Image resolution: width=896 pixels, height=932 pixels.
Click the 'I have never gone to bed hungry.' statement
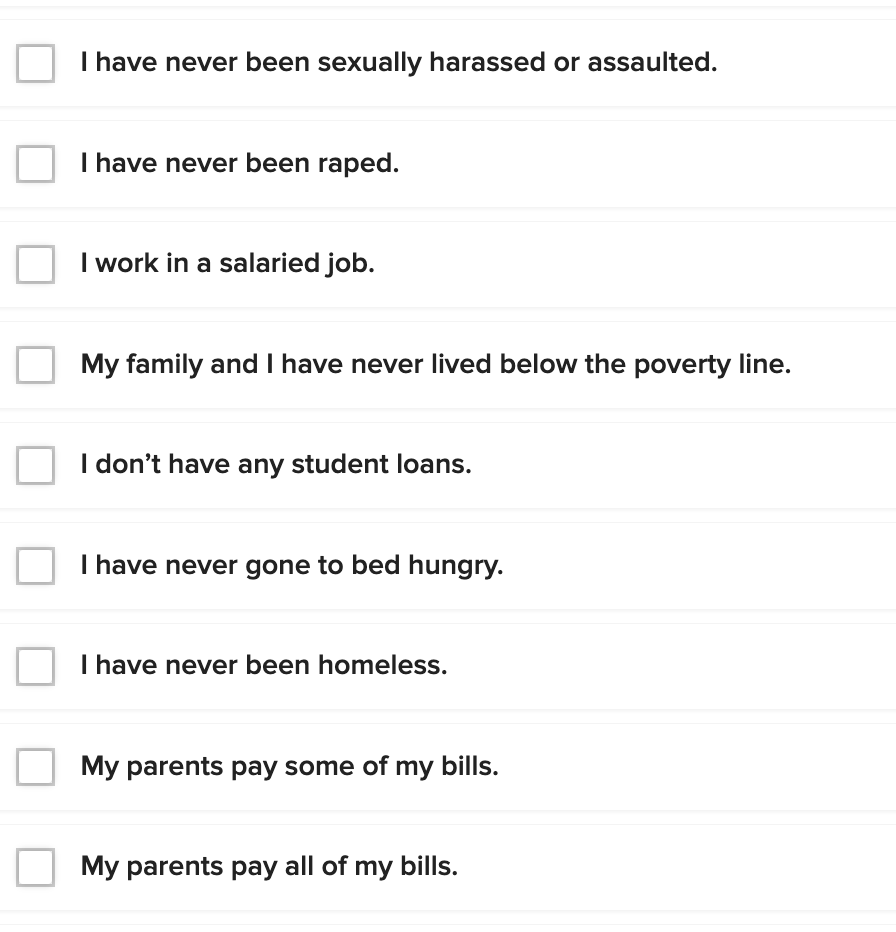(x=292, y=565)
